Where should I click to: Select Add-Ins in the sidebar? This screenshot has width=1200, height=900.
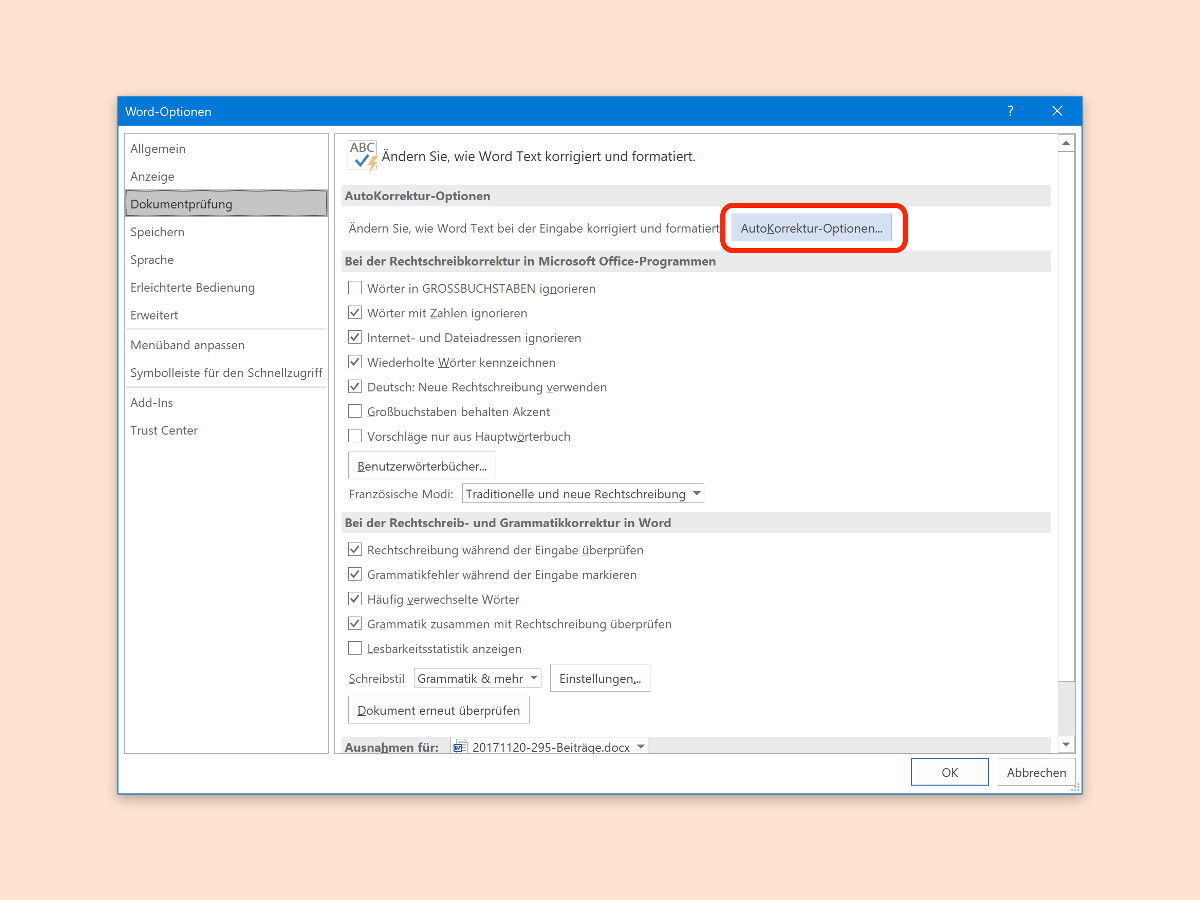tap(226, 403)
